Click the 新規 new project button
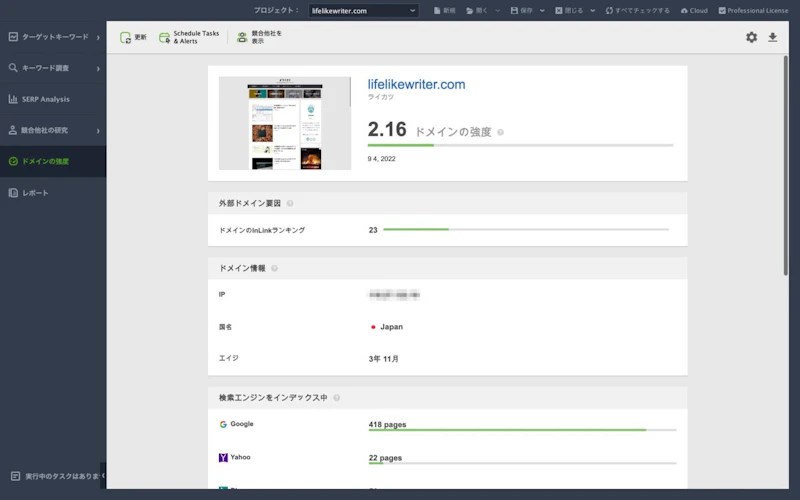The width and height of the screenshot is (800, 500). (444, 11)
